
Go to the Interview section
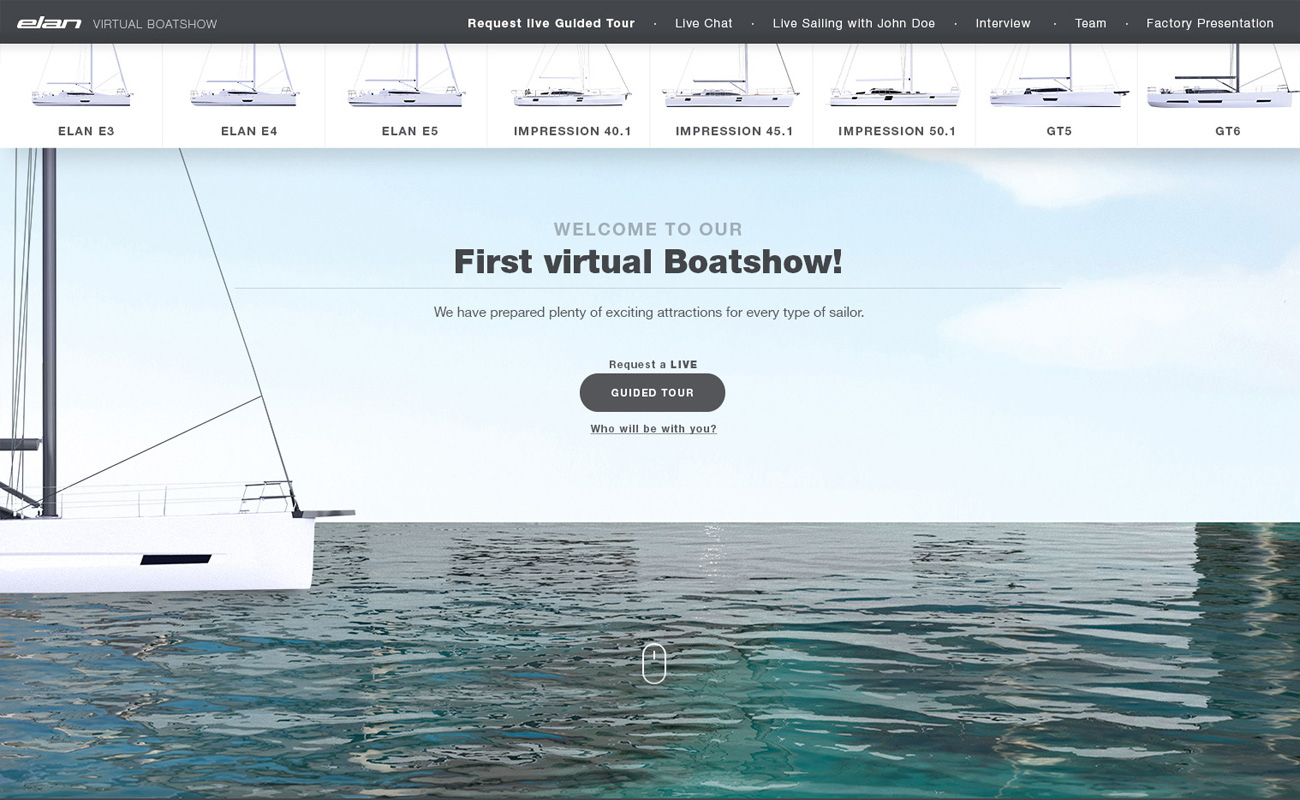[1003, 23]
